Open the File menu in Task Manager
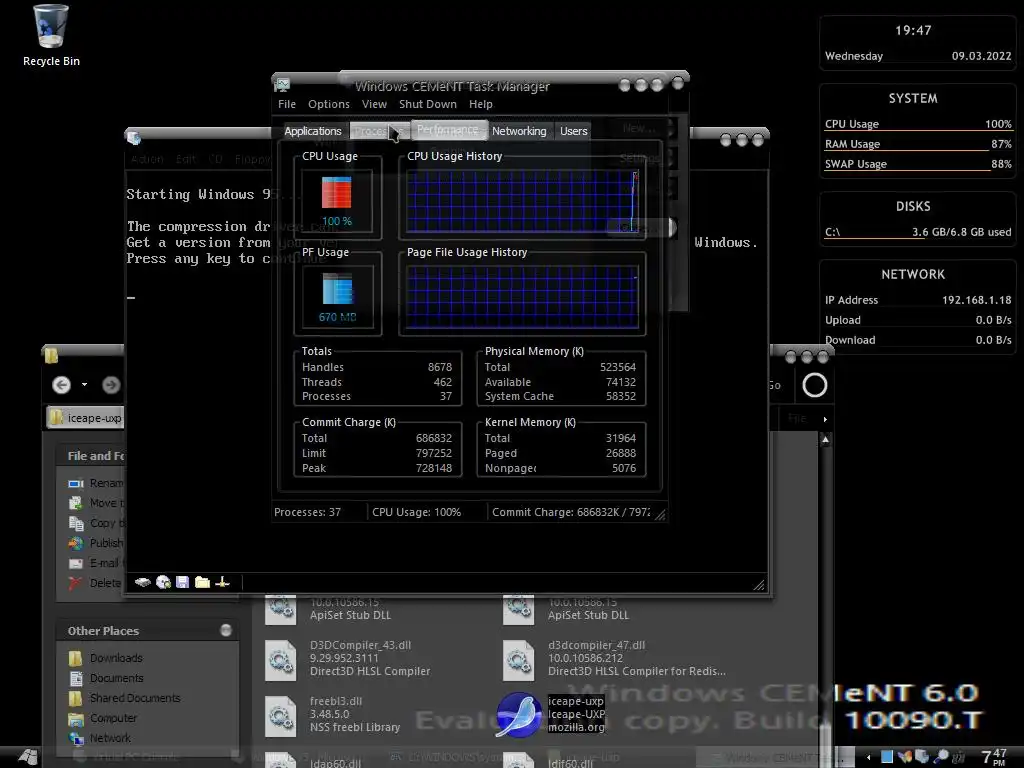 pyautogui.click(x=287, y=104)
